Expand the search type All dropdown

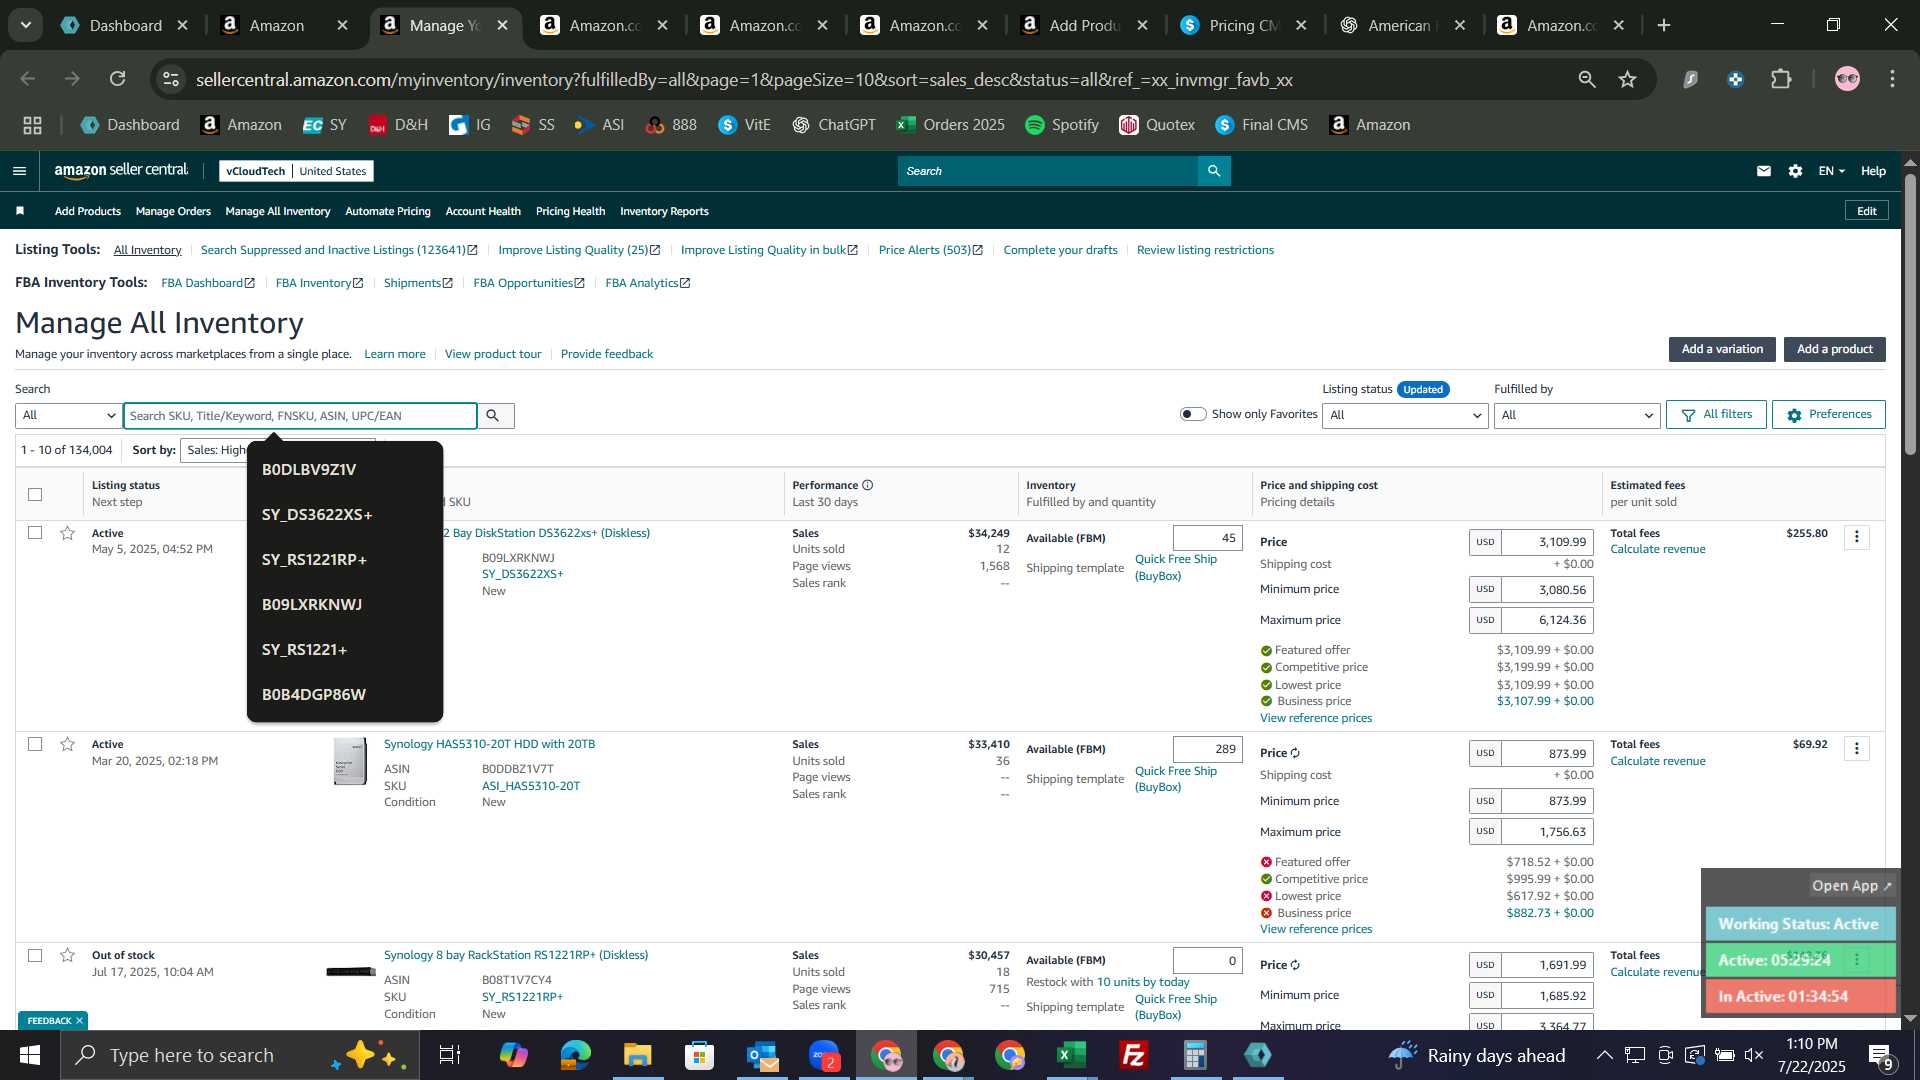69,415
